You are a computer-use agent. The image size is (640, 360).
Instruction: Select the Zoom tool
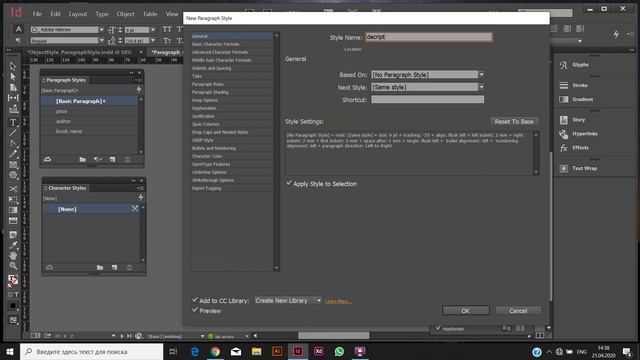pos(13,266)
